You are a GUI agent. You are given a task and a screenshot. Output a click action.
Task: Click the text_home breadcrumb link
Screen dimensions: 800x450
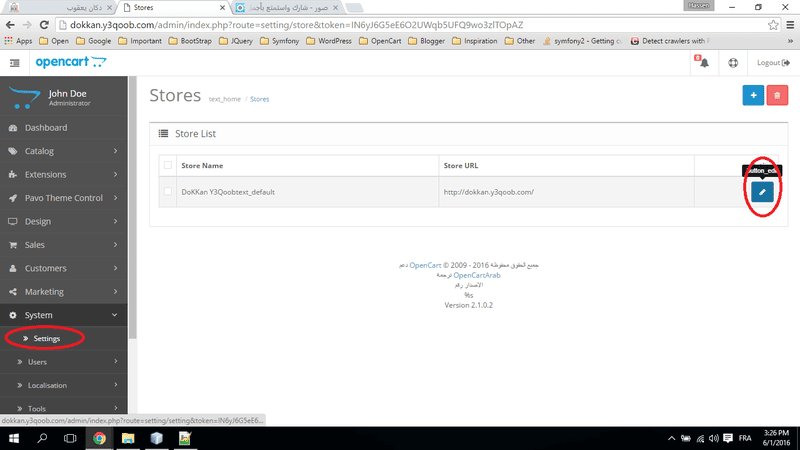pyautogui.click(x=224, y=99)
